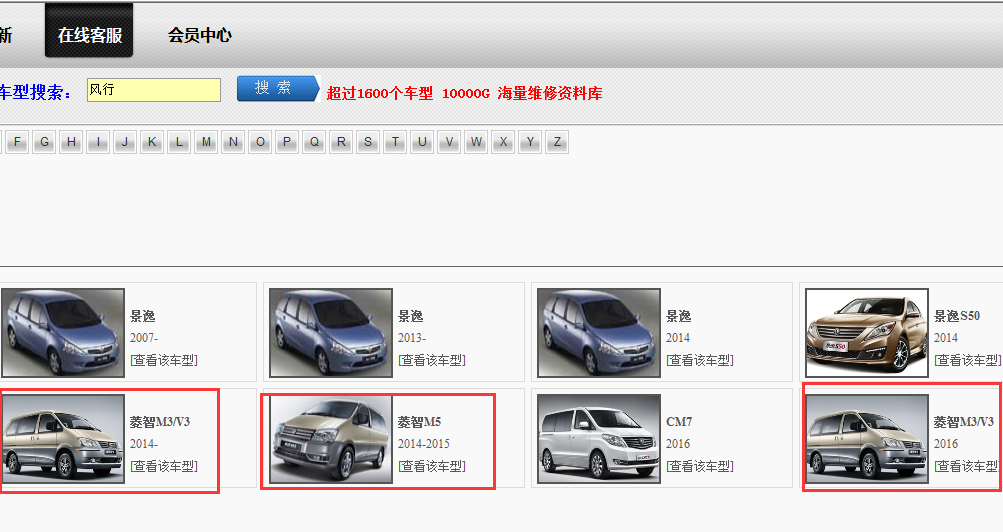Select letter J filter

click(x=125, y=142)
